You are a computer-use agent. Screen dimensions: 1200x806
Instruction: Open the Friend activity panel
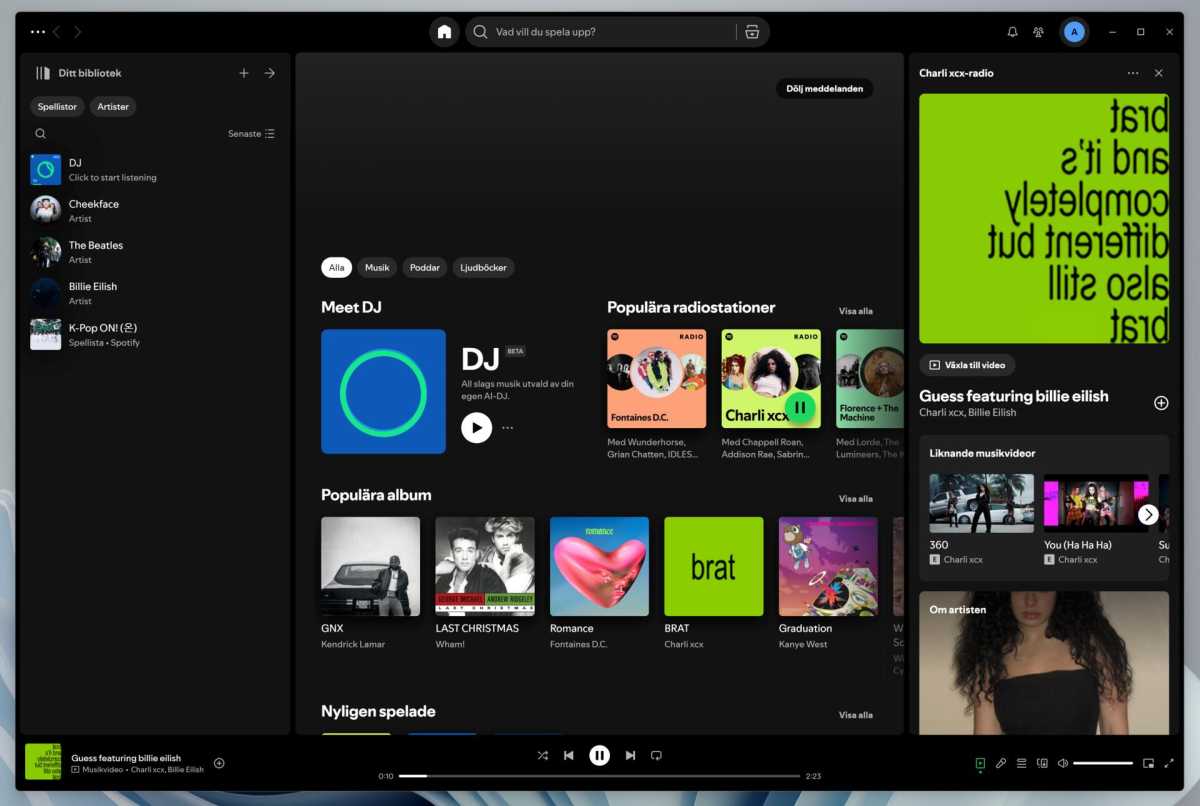[x=1039, y=31]
